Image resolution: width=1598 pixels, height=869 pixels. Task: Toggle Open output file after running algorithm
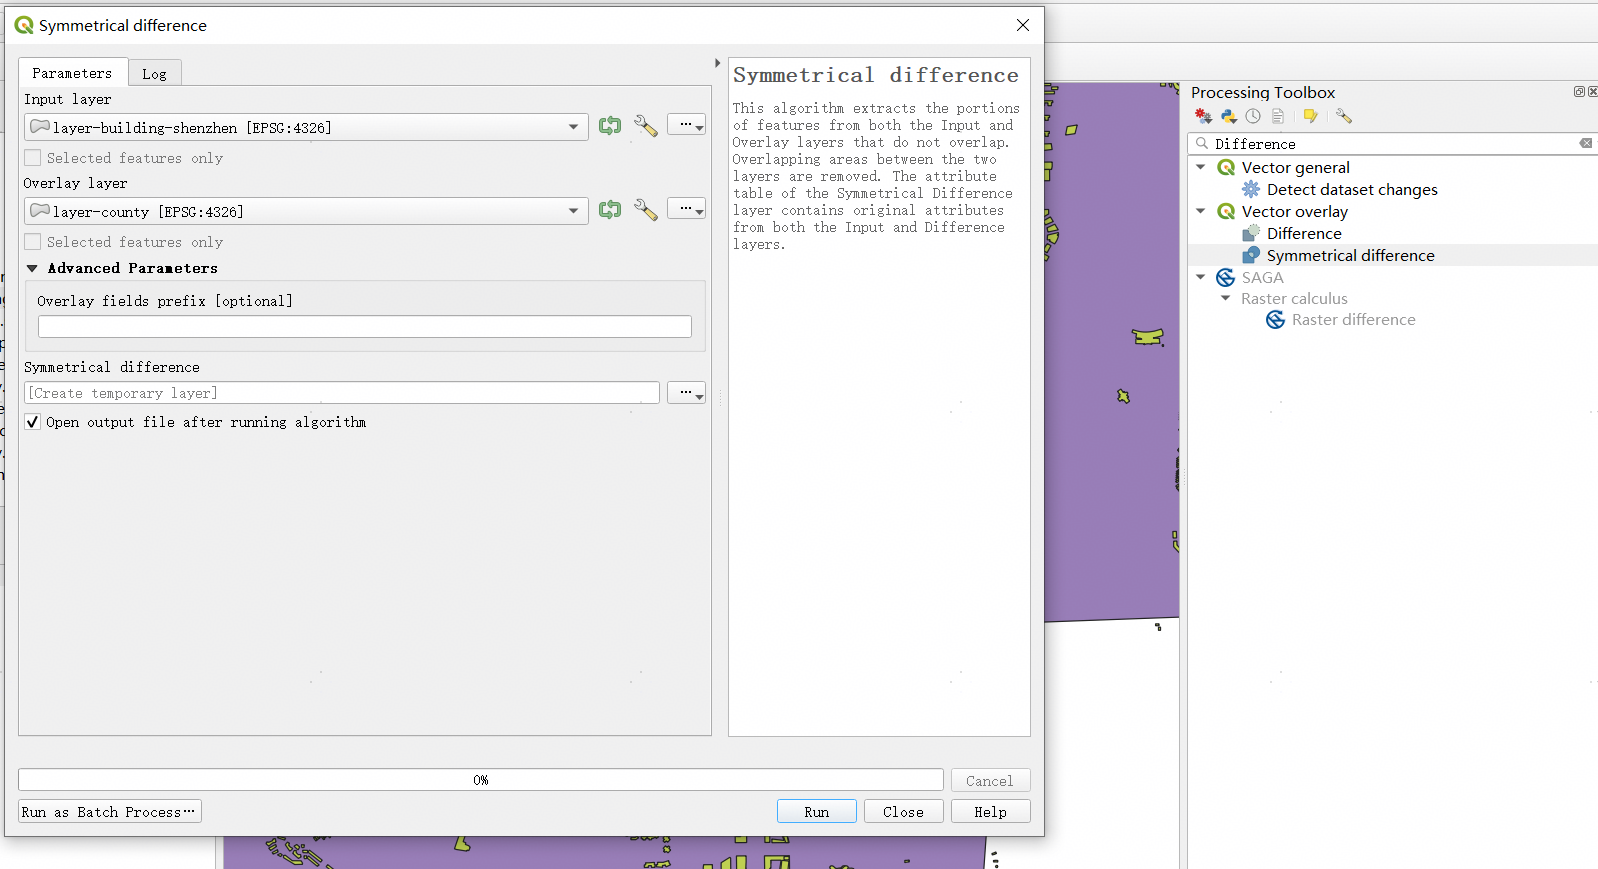point(33,422)
